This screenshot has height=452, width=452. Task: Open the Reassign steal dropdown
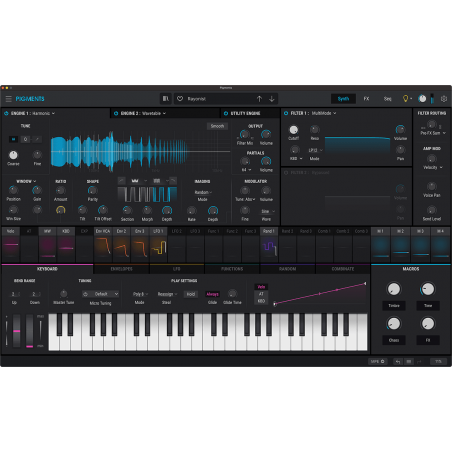(167, 294)
